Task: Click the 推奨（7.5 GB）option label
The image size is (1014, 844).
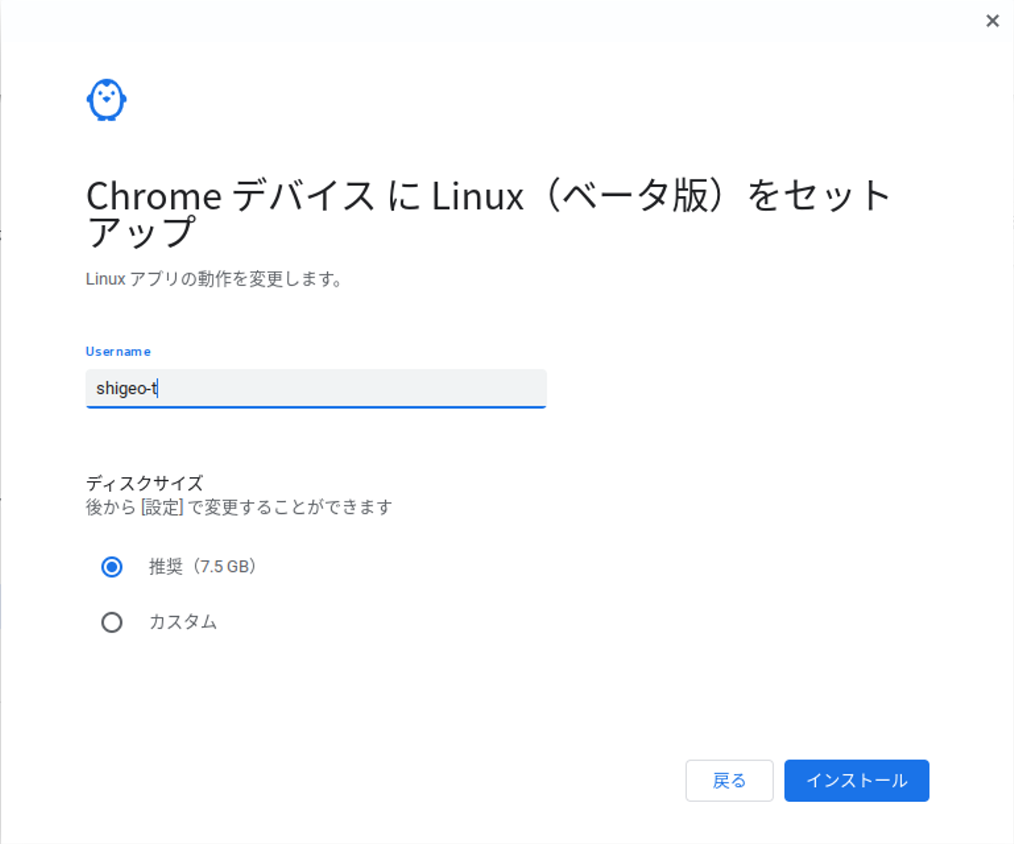Action: (204, 567)
